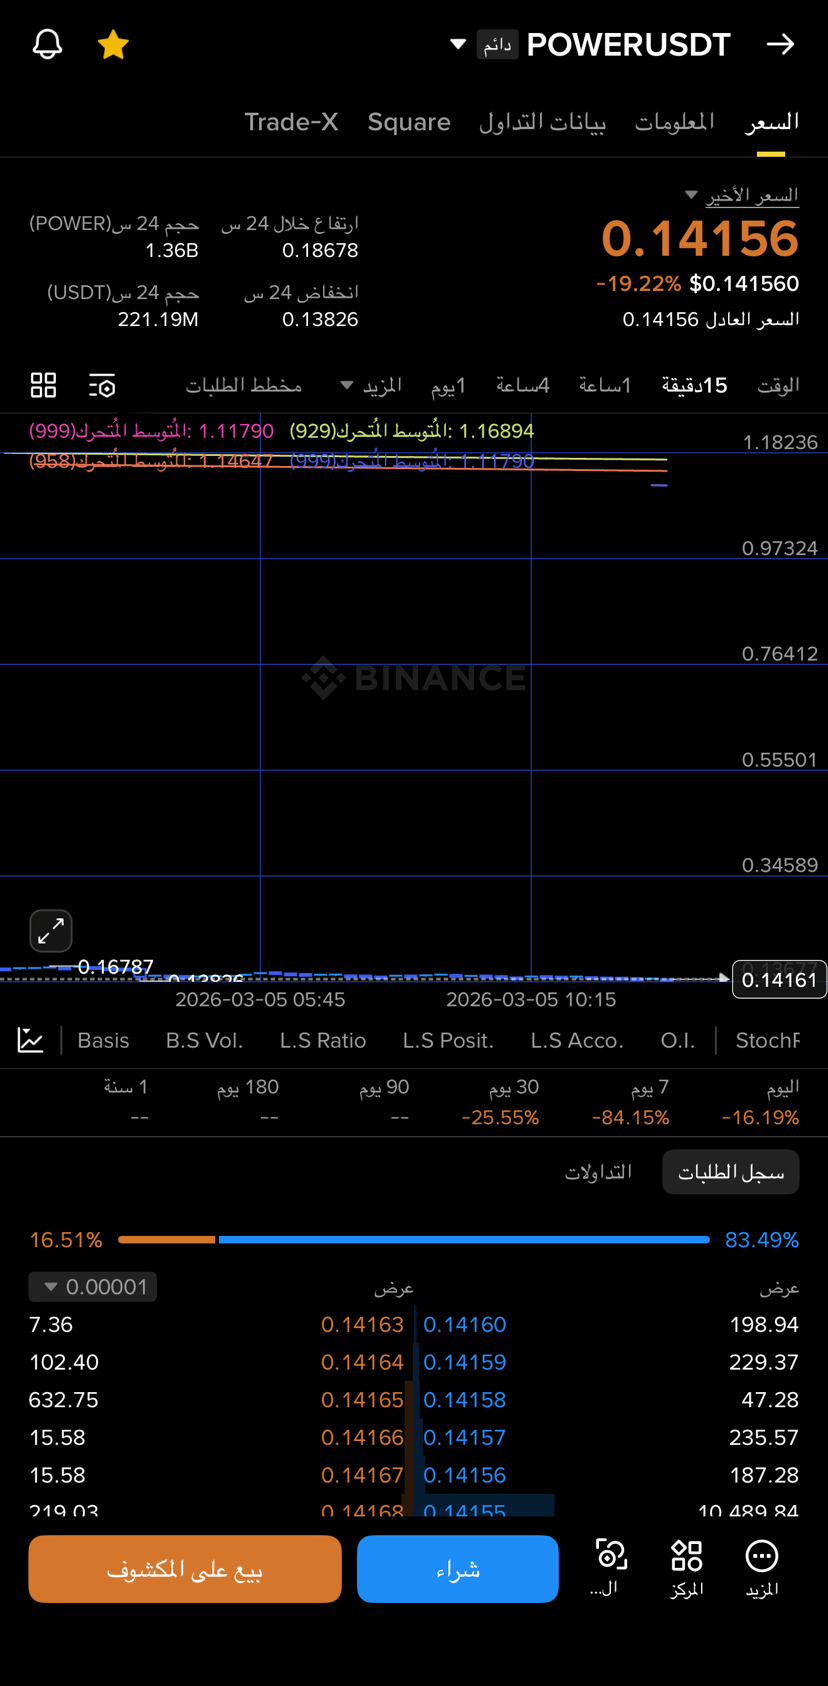The width and height of the screenshot is (828, 1686).
Task: Tap the 0.14161 current price label
Action: click(779, 979)
